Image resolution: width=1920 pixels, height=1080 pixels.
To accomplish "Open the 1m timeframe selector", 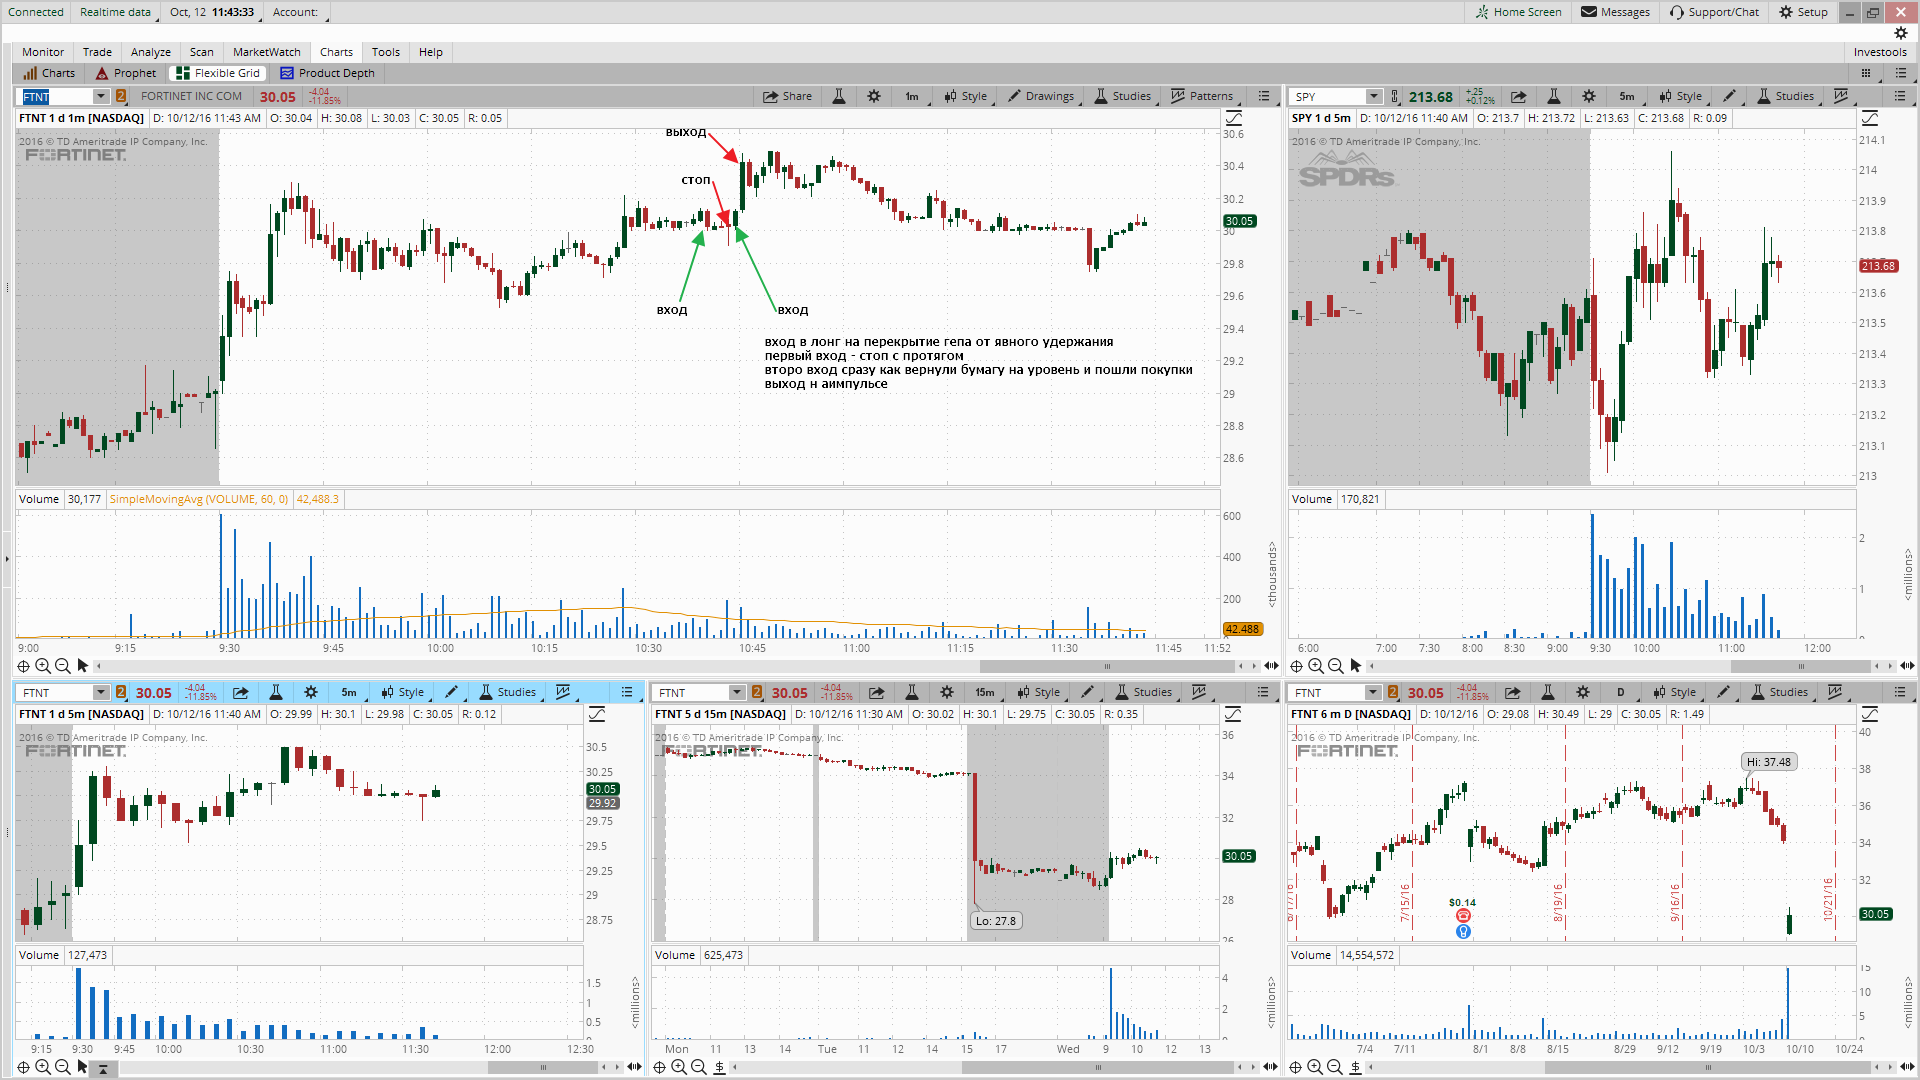I will 912,96.
